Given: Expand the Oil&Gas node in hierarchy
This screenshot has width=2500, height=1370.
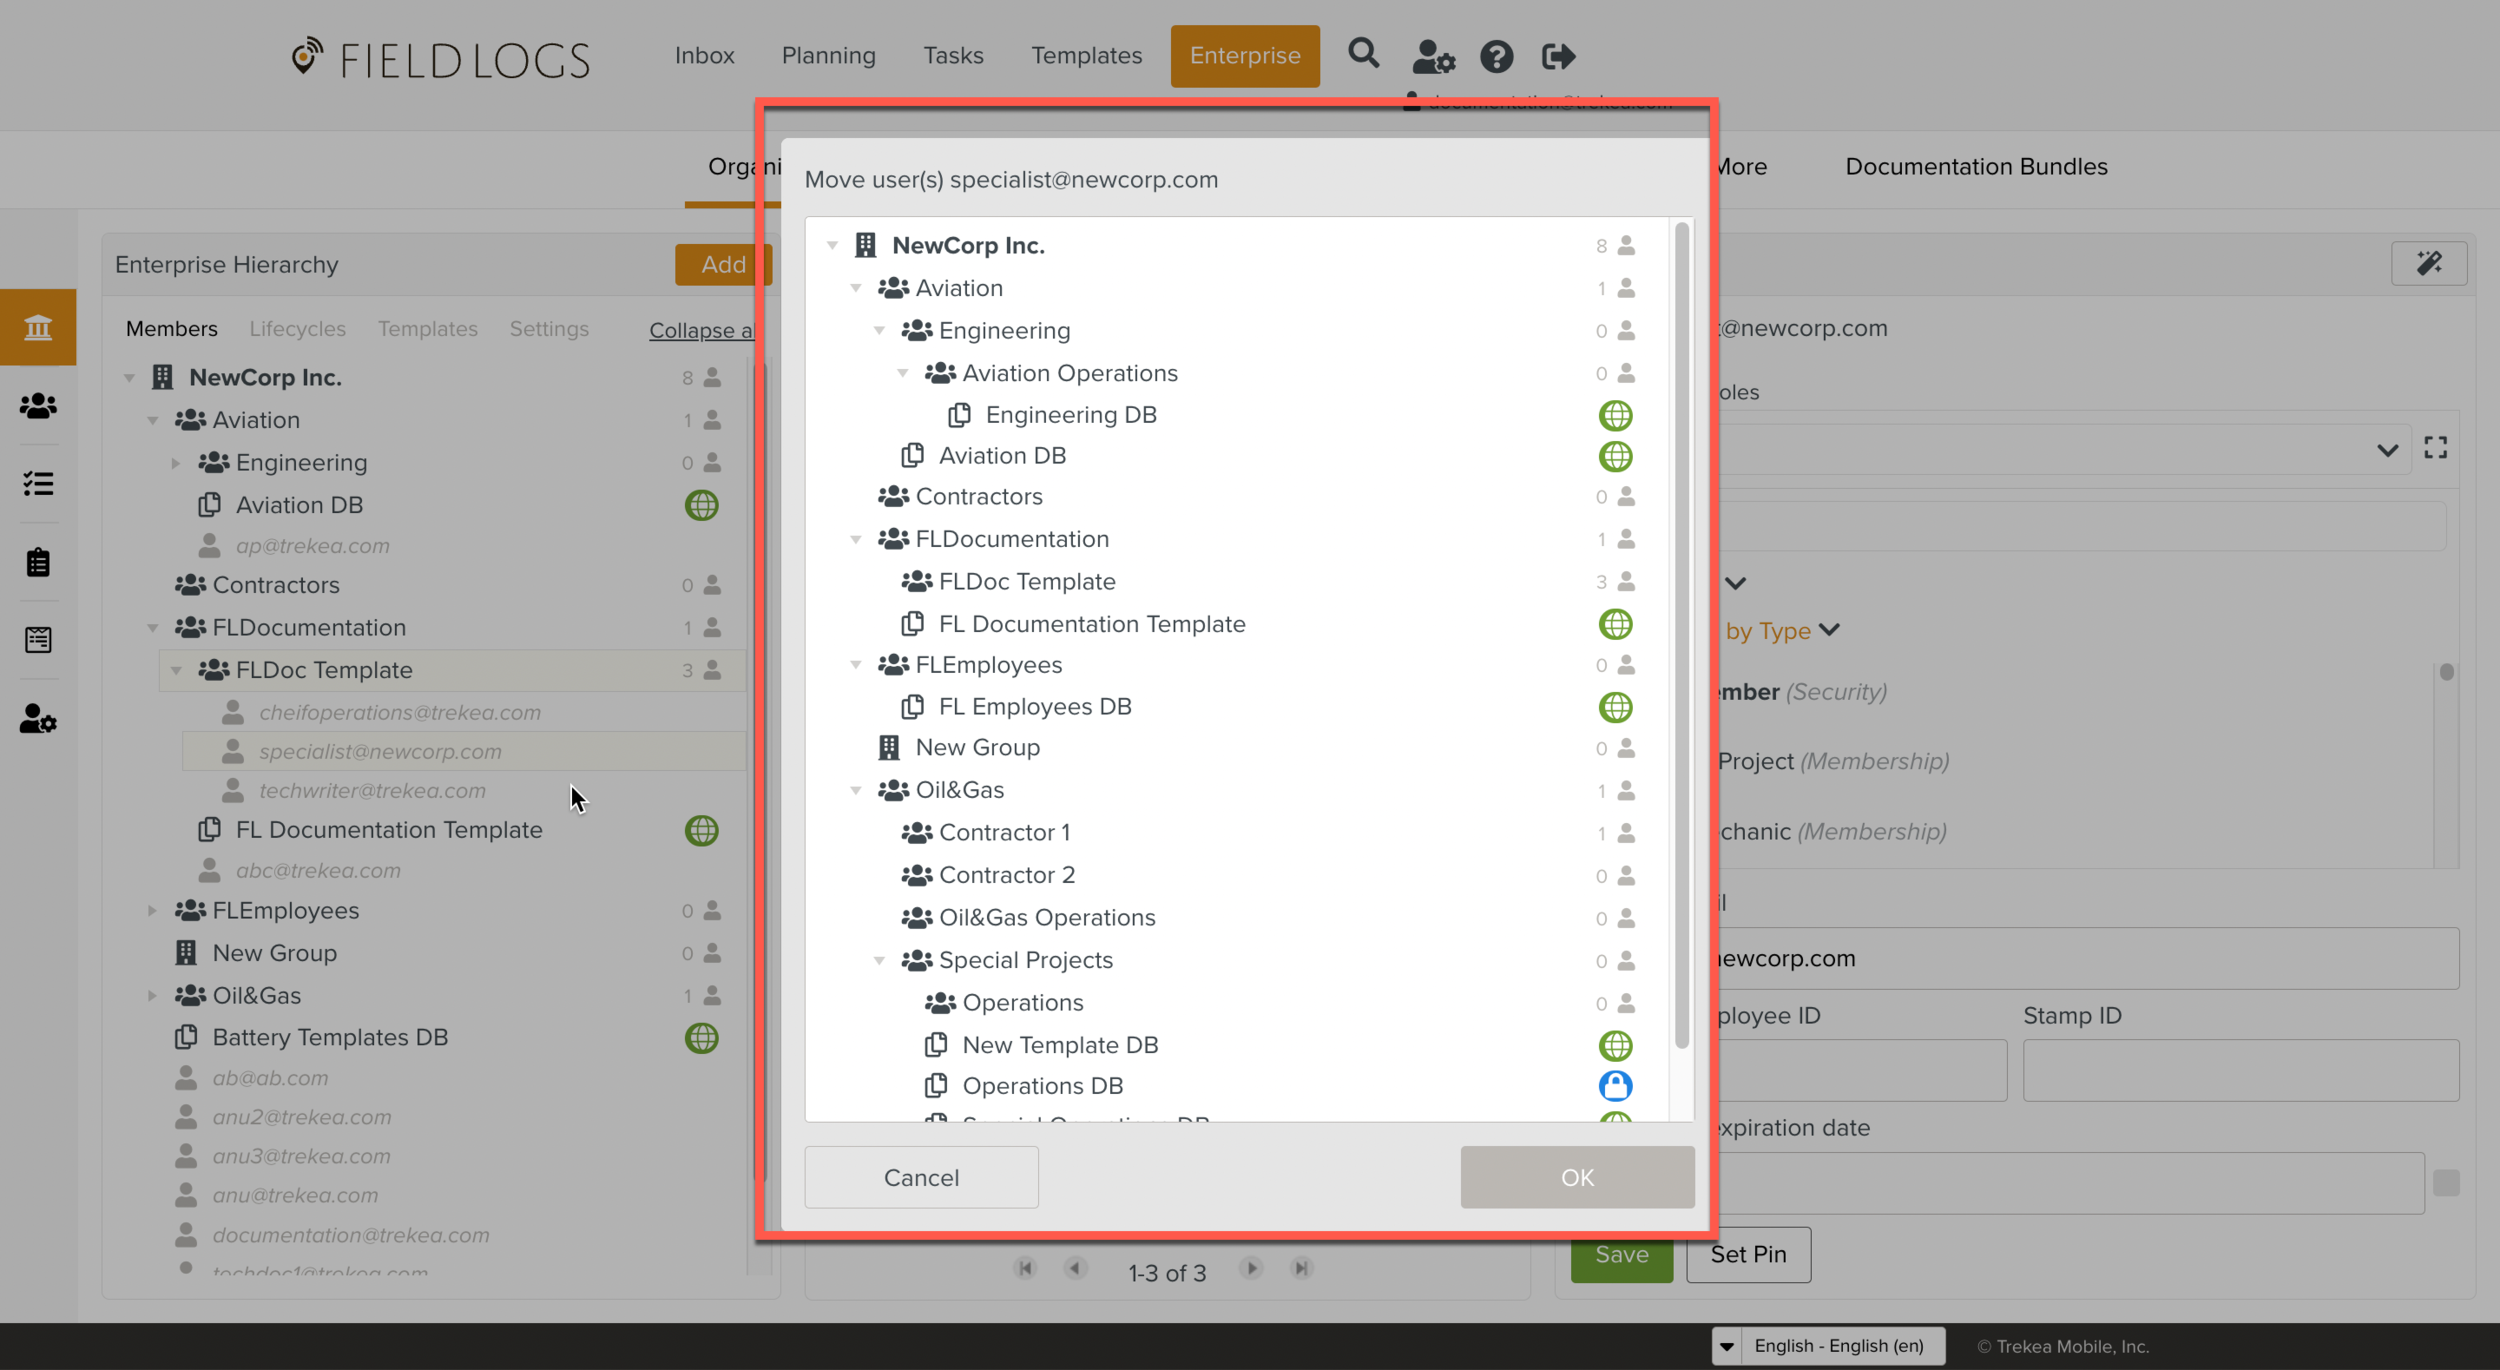Looking at the screenshot, I should coord(152,996).
